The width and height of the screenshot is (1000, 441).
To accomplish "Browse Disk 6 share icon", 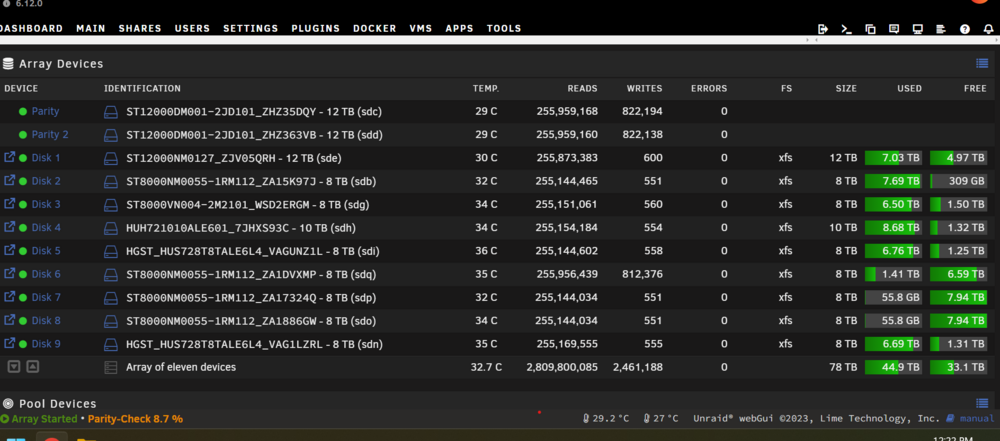I will point(10,274).
